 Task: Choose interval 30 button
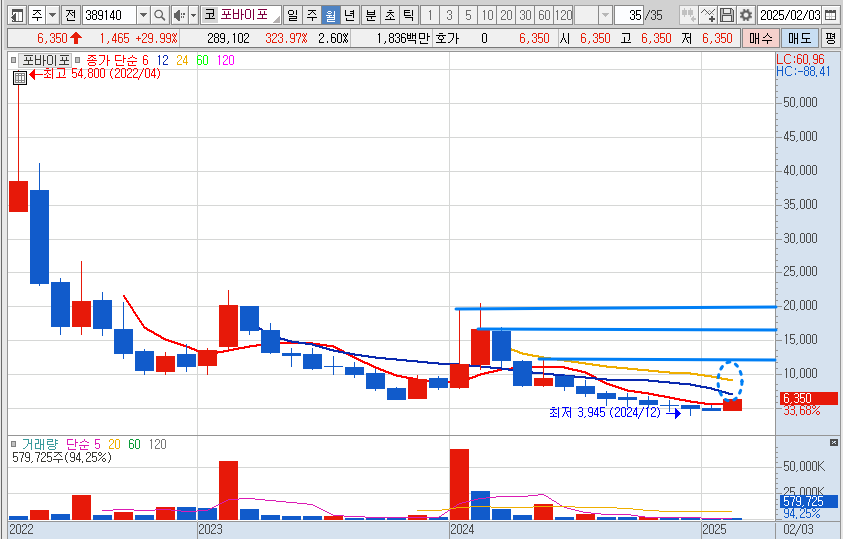click(525, 15)
